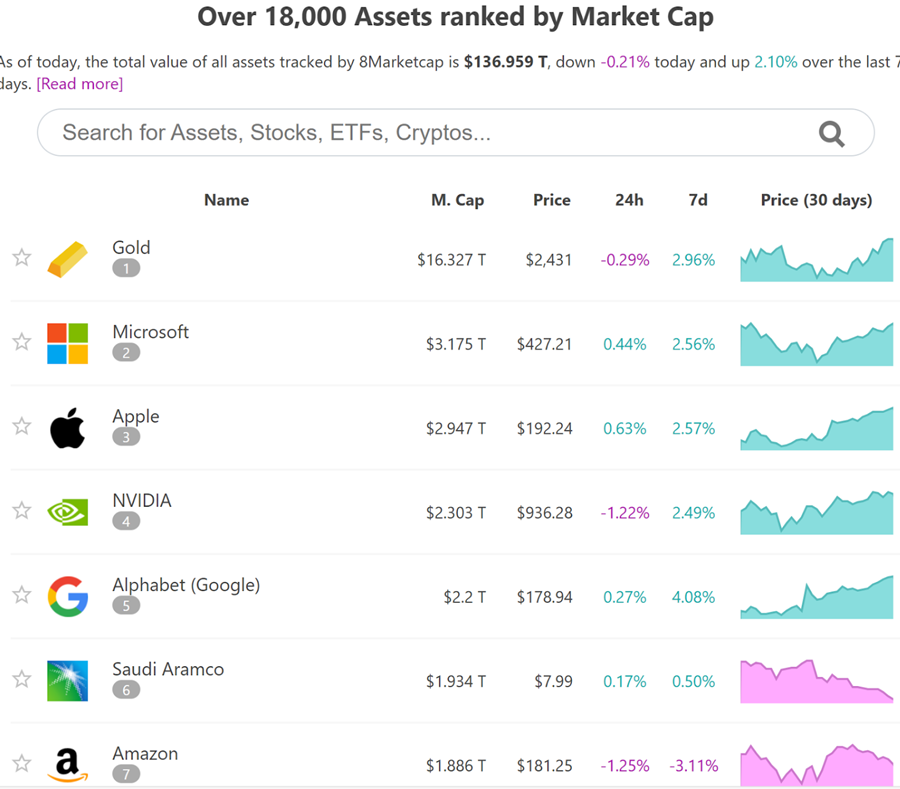Open the Read more link
This screenshot has width=900, height=789.
80,84
